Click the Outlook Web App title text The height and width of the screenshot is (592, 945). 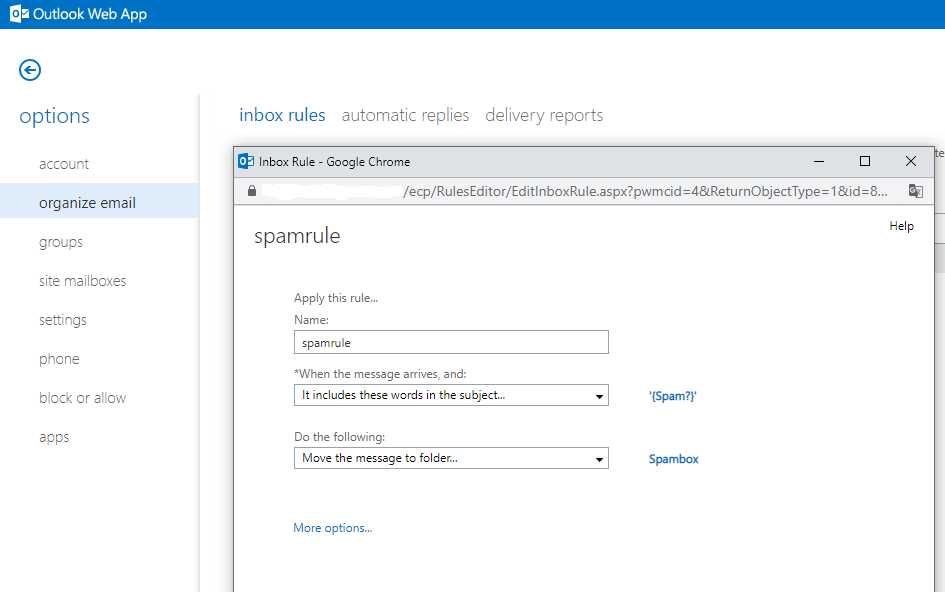[90, 14]
